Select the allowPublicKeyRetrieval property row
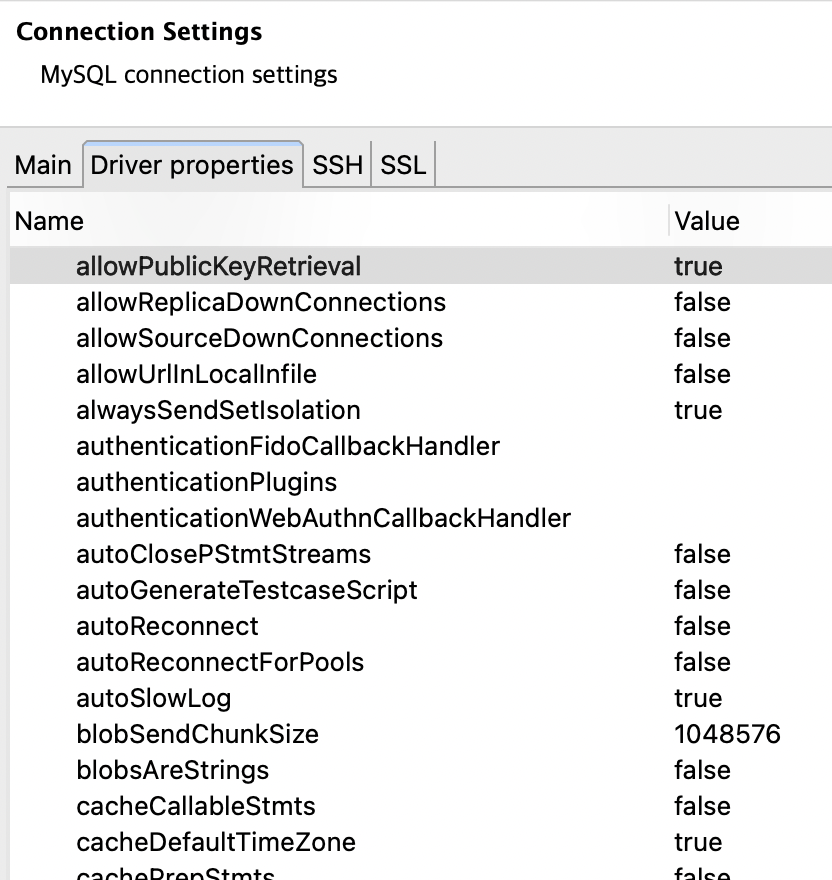The width and height of the screenshot is (832, 880). [218, 266]
